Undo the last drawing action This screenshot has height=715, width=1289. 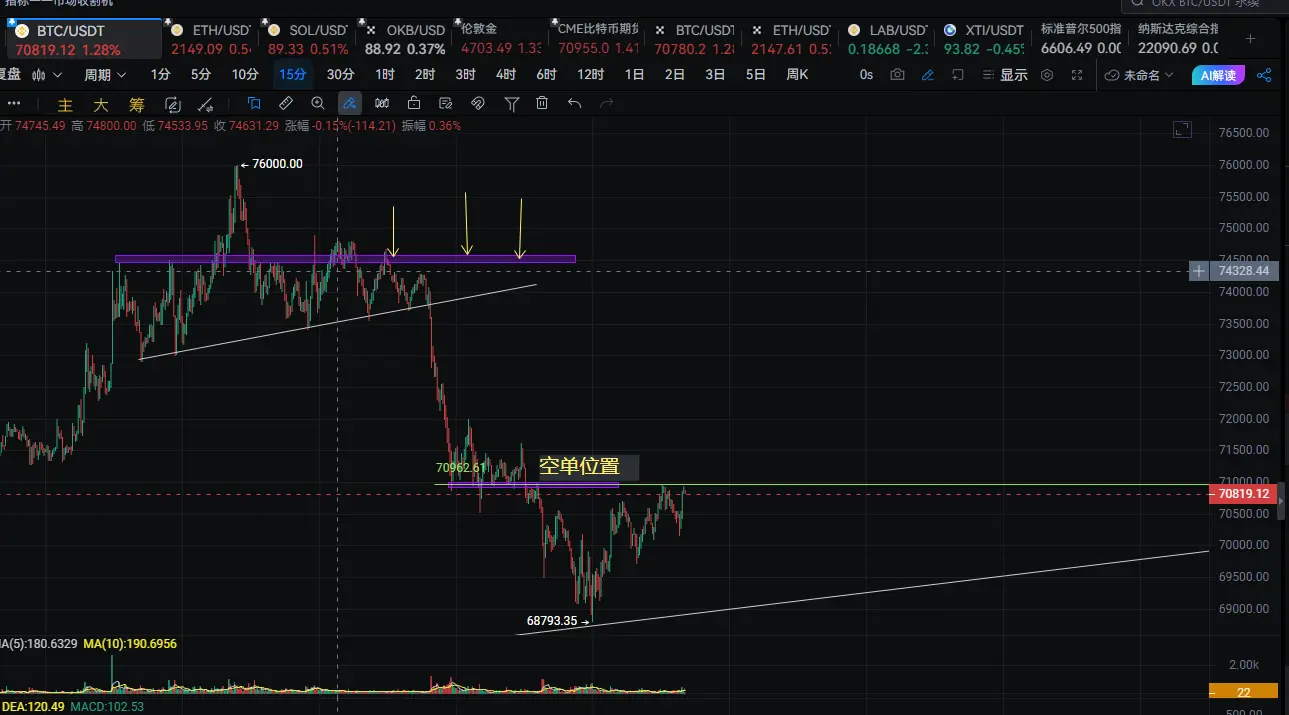(574, 103)
